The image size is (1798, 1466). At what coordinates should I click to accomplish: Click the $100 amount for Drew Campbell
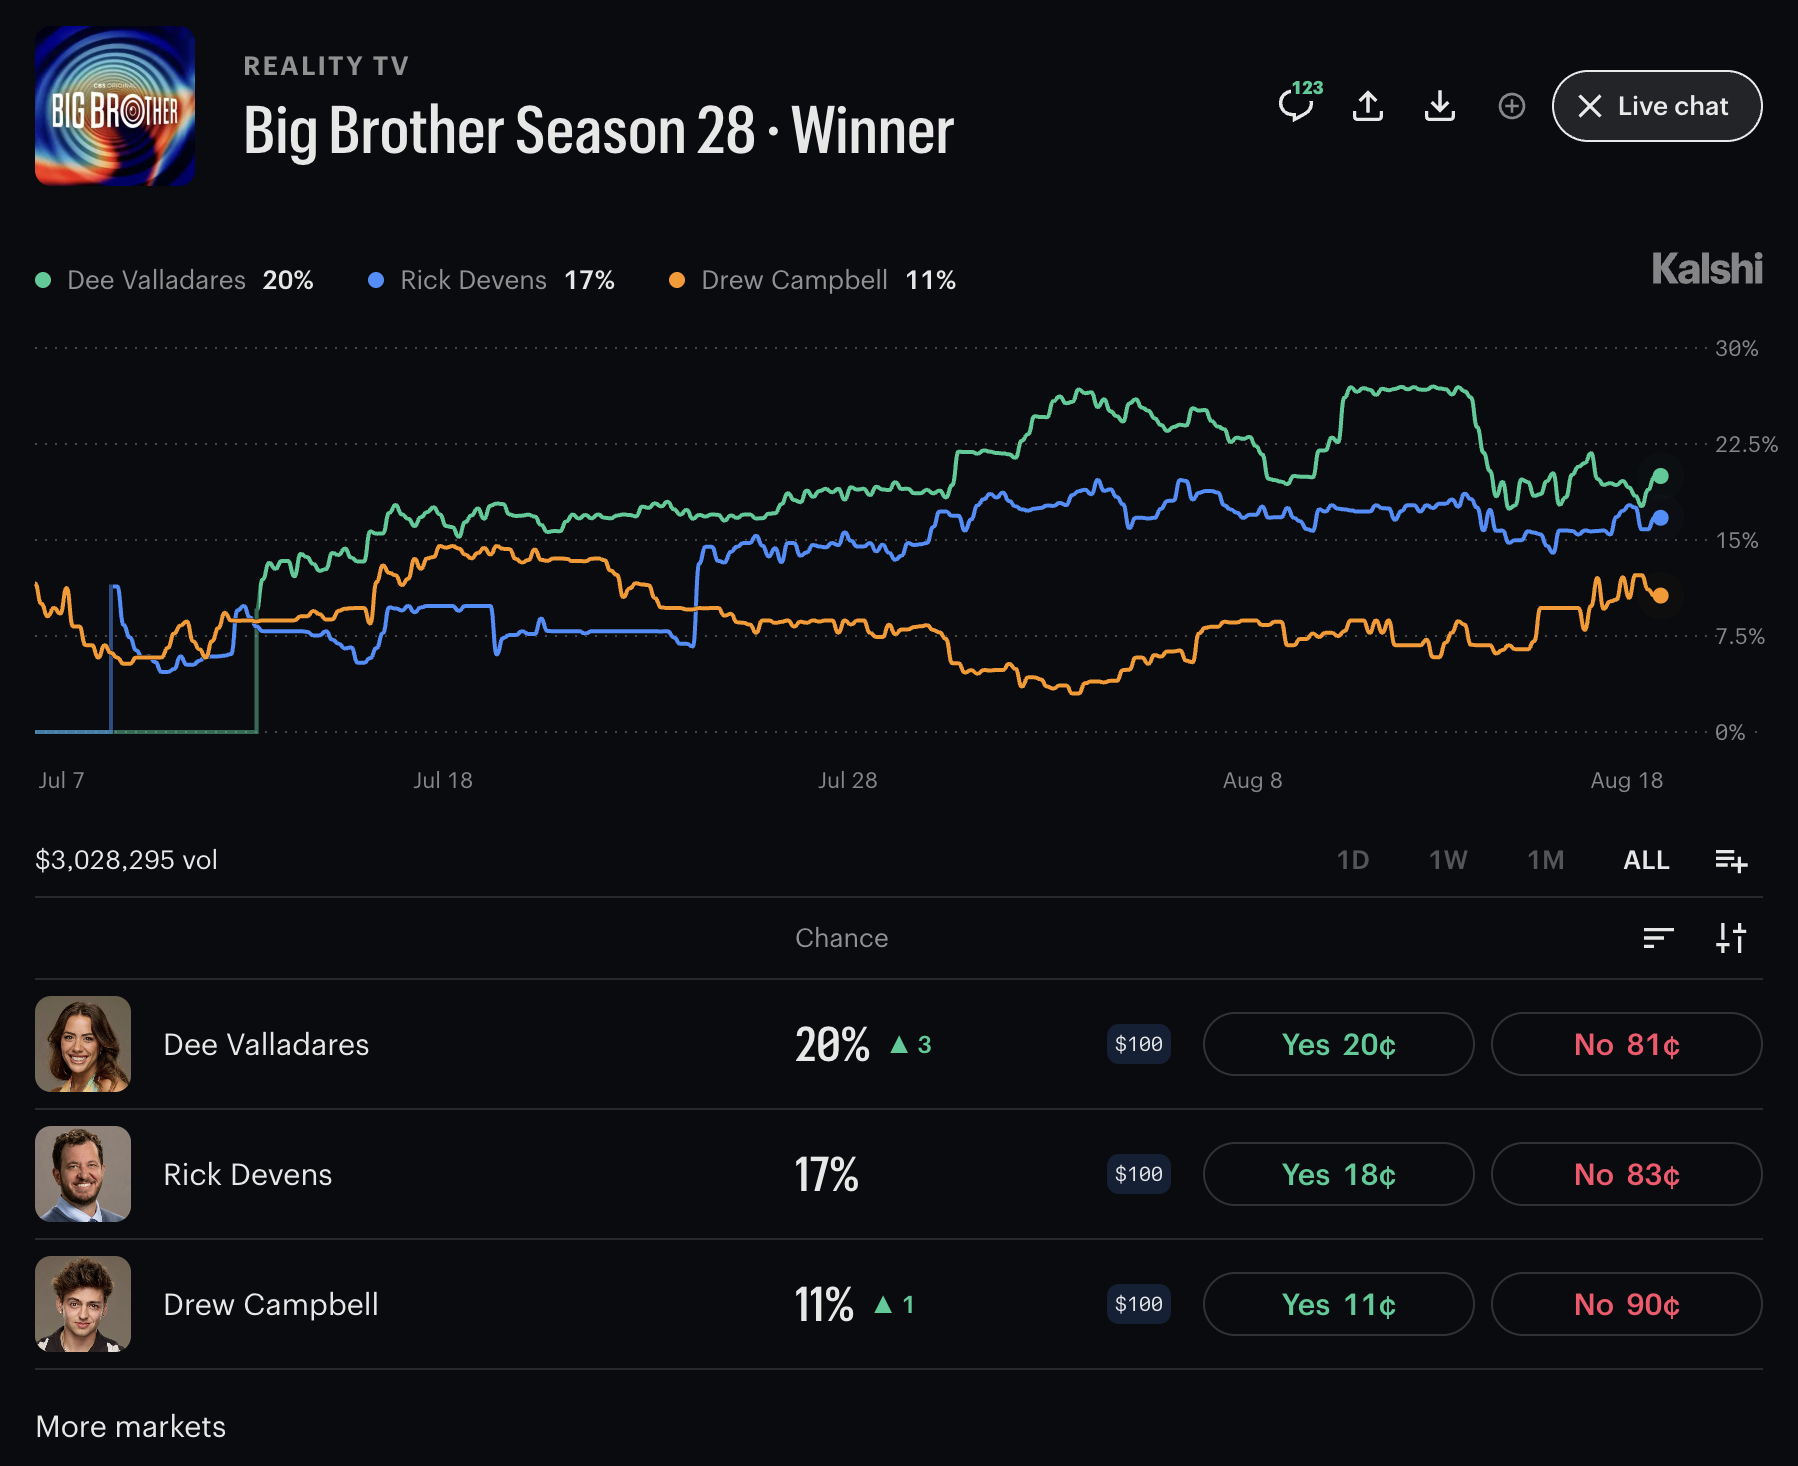tap(1139, 1304)
